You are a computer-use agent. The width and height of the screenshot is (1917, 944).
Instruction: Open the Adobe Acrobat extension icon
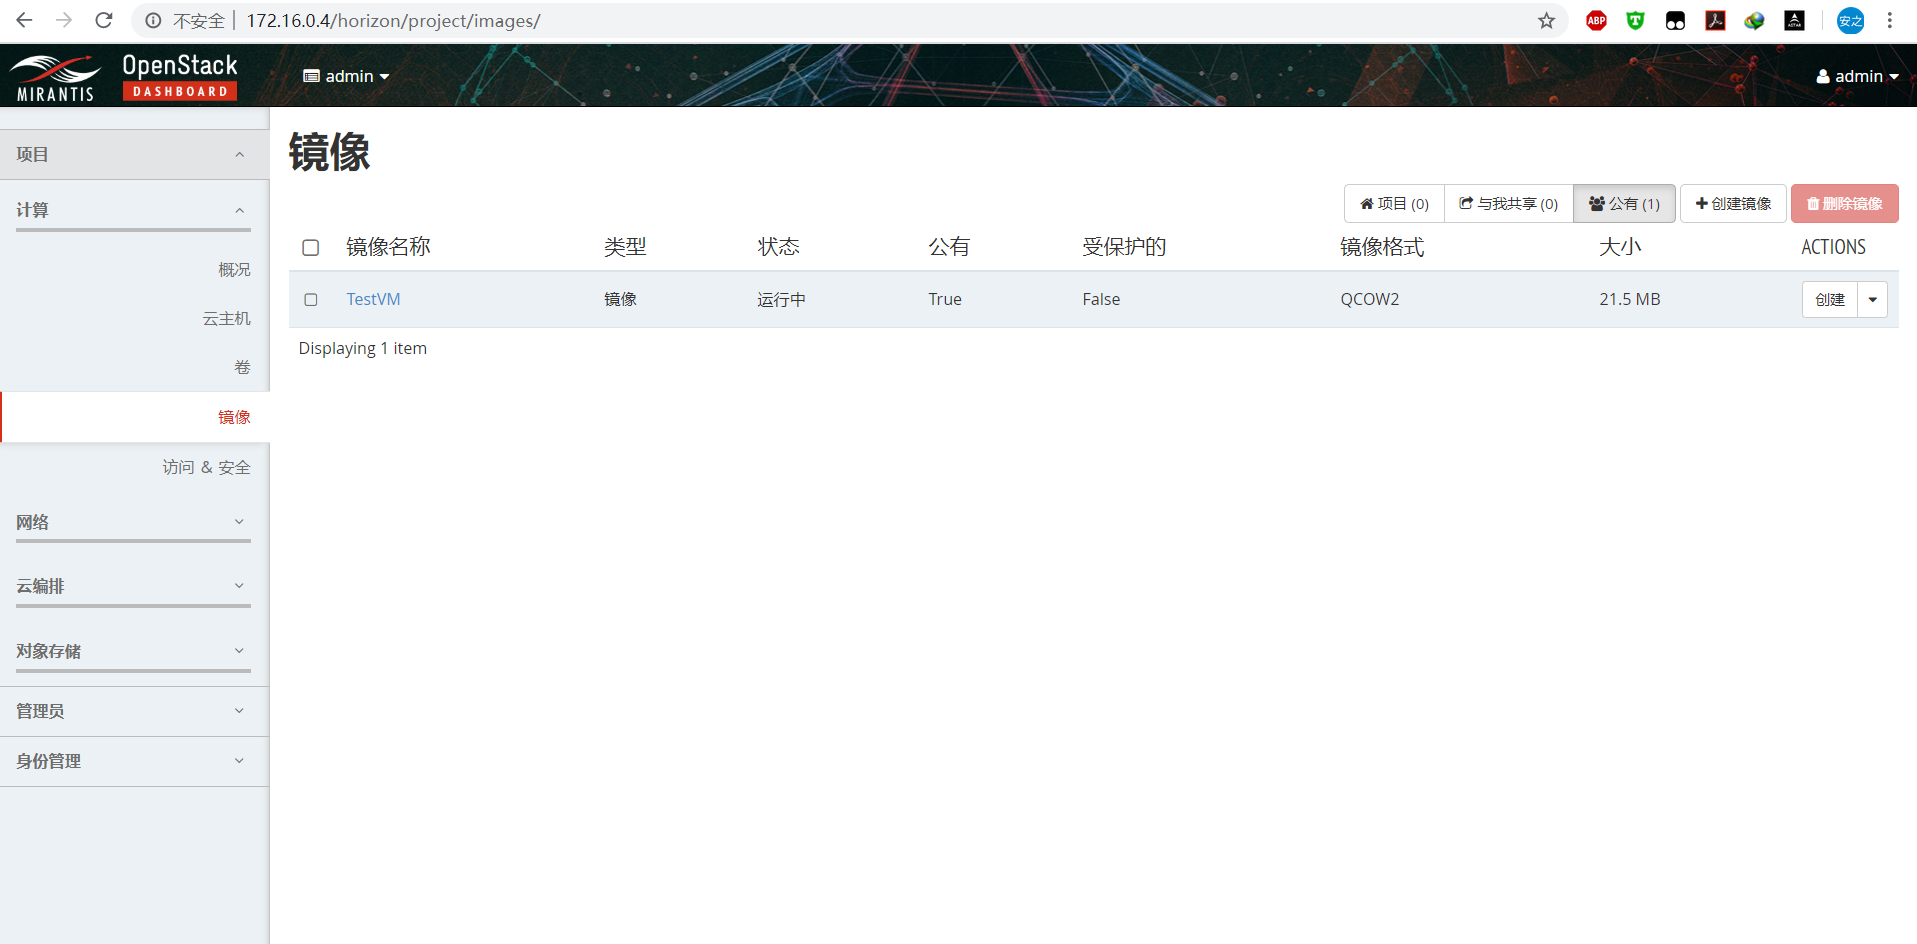(1715, 20)
